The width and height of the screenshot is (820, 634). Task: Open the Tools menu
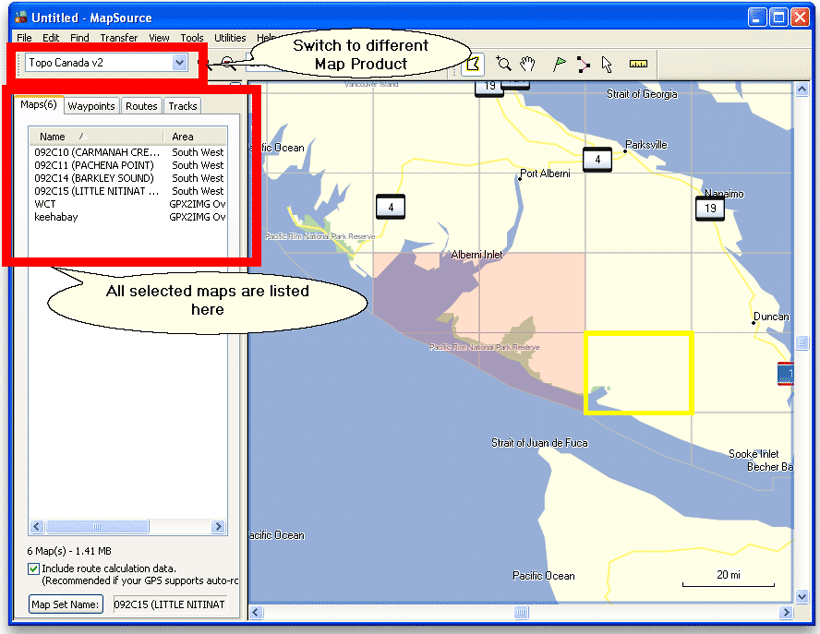coord(192,38)
